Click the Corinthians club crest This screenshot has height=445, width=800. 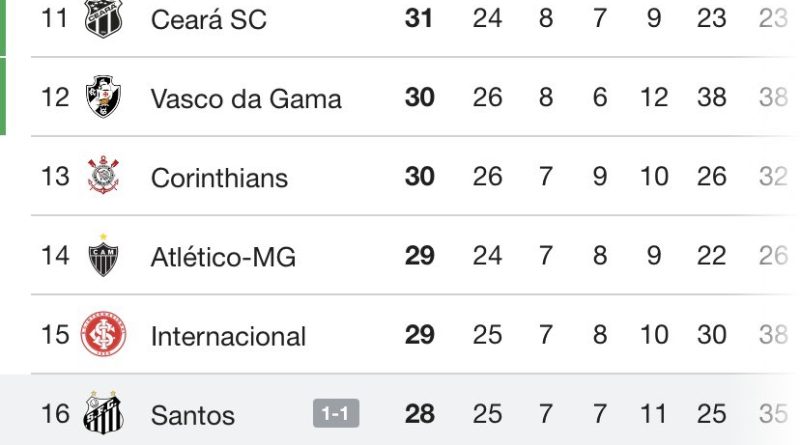tap(103, 176)
